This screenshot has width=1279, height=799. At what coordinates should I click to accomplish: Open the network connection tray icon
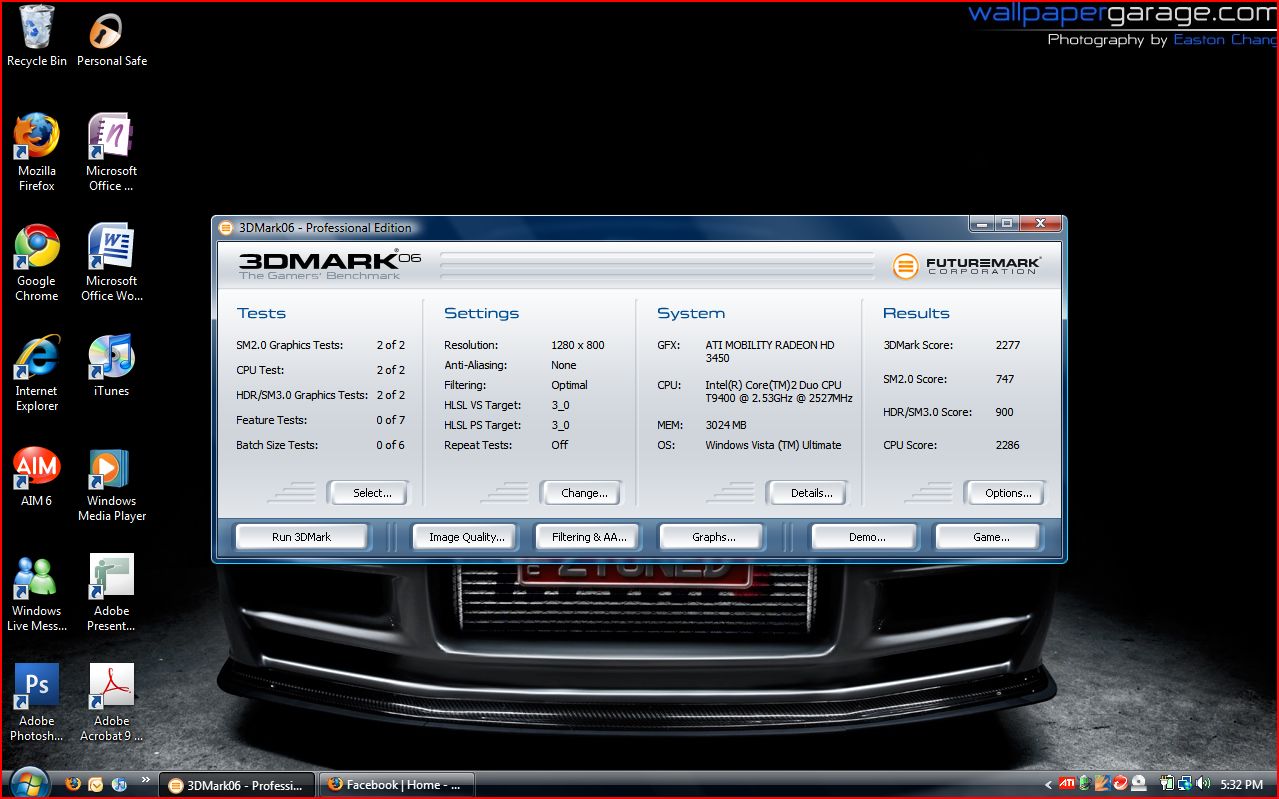point(1184,784)
